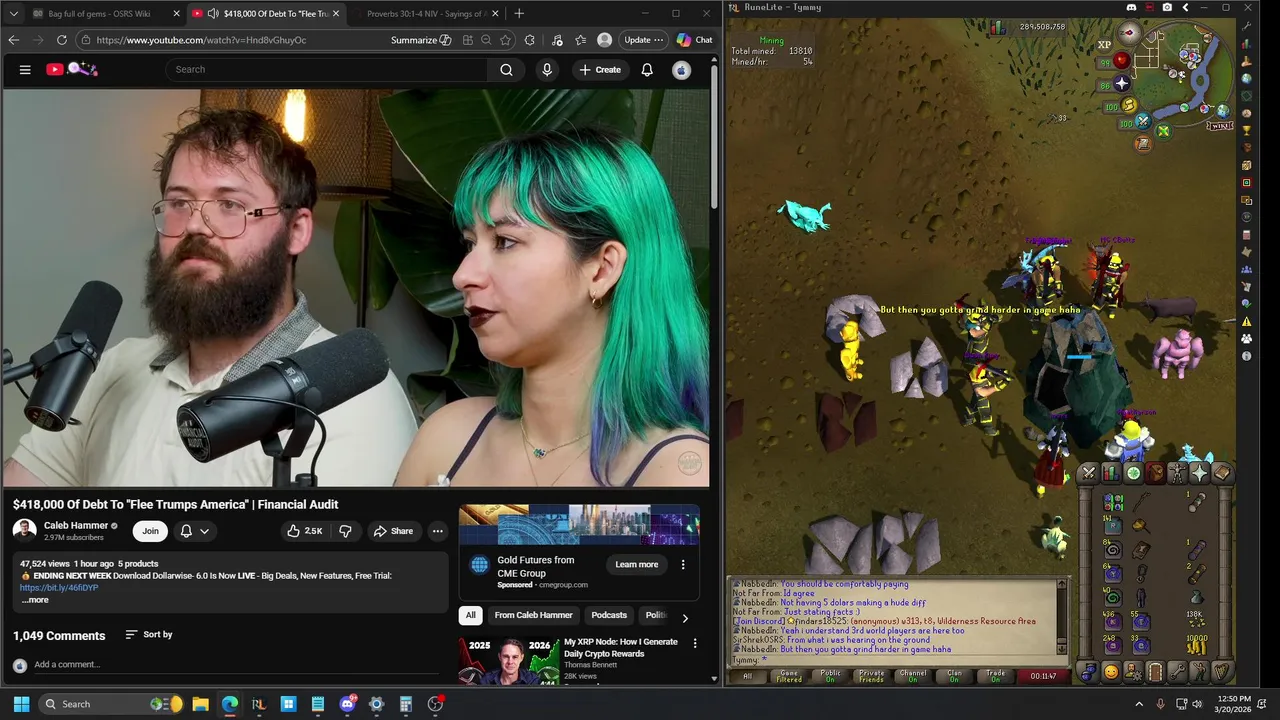Open the browser favorites list icon
Screen dimensions: 1280x720
pos(581,40)
